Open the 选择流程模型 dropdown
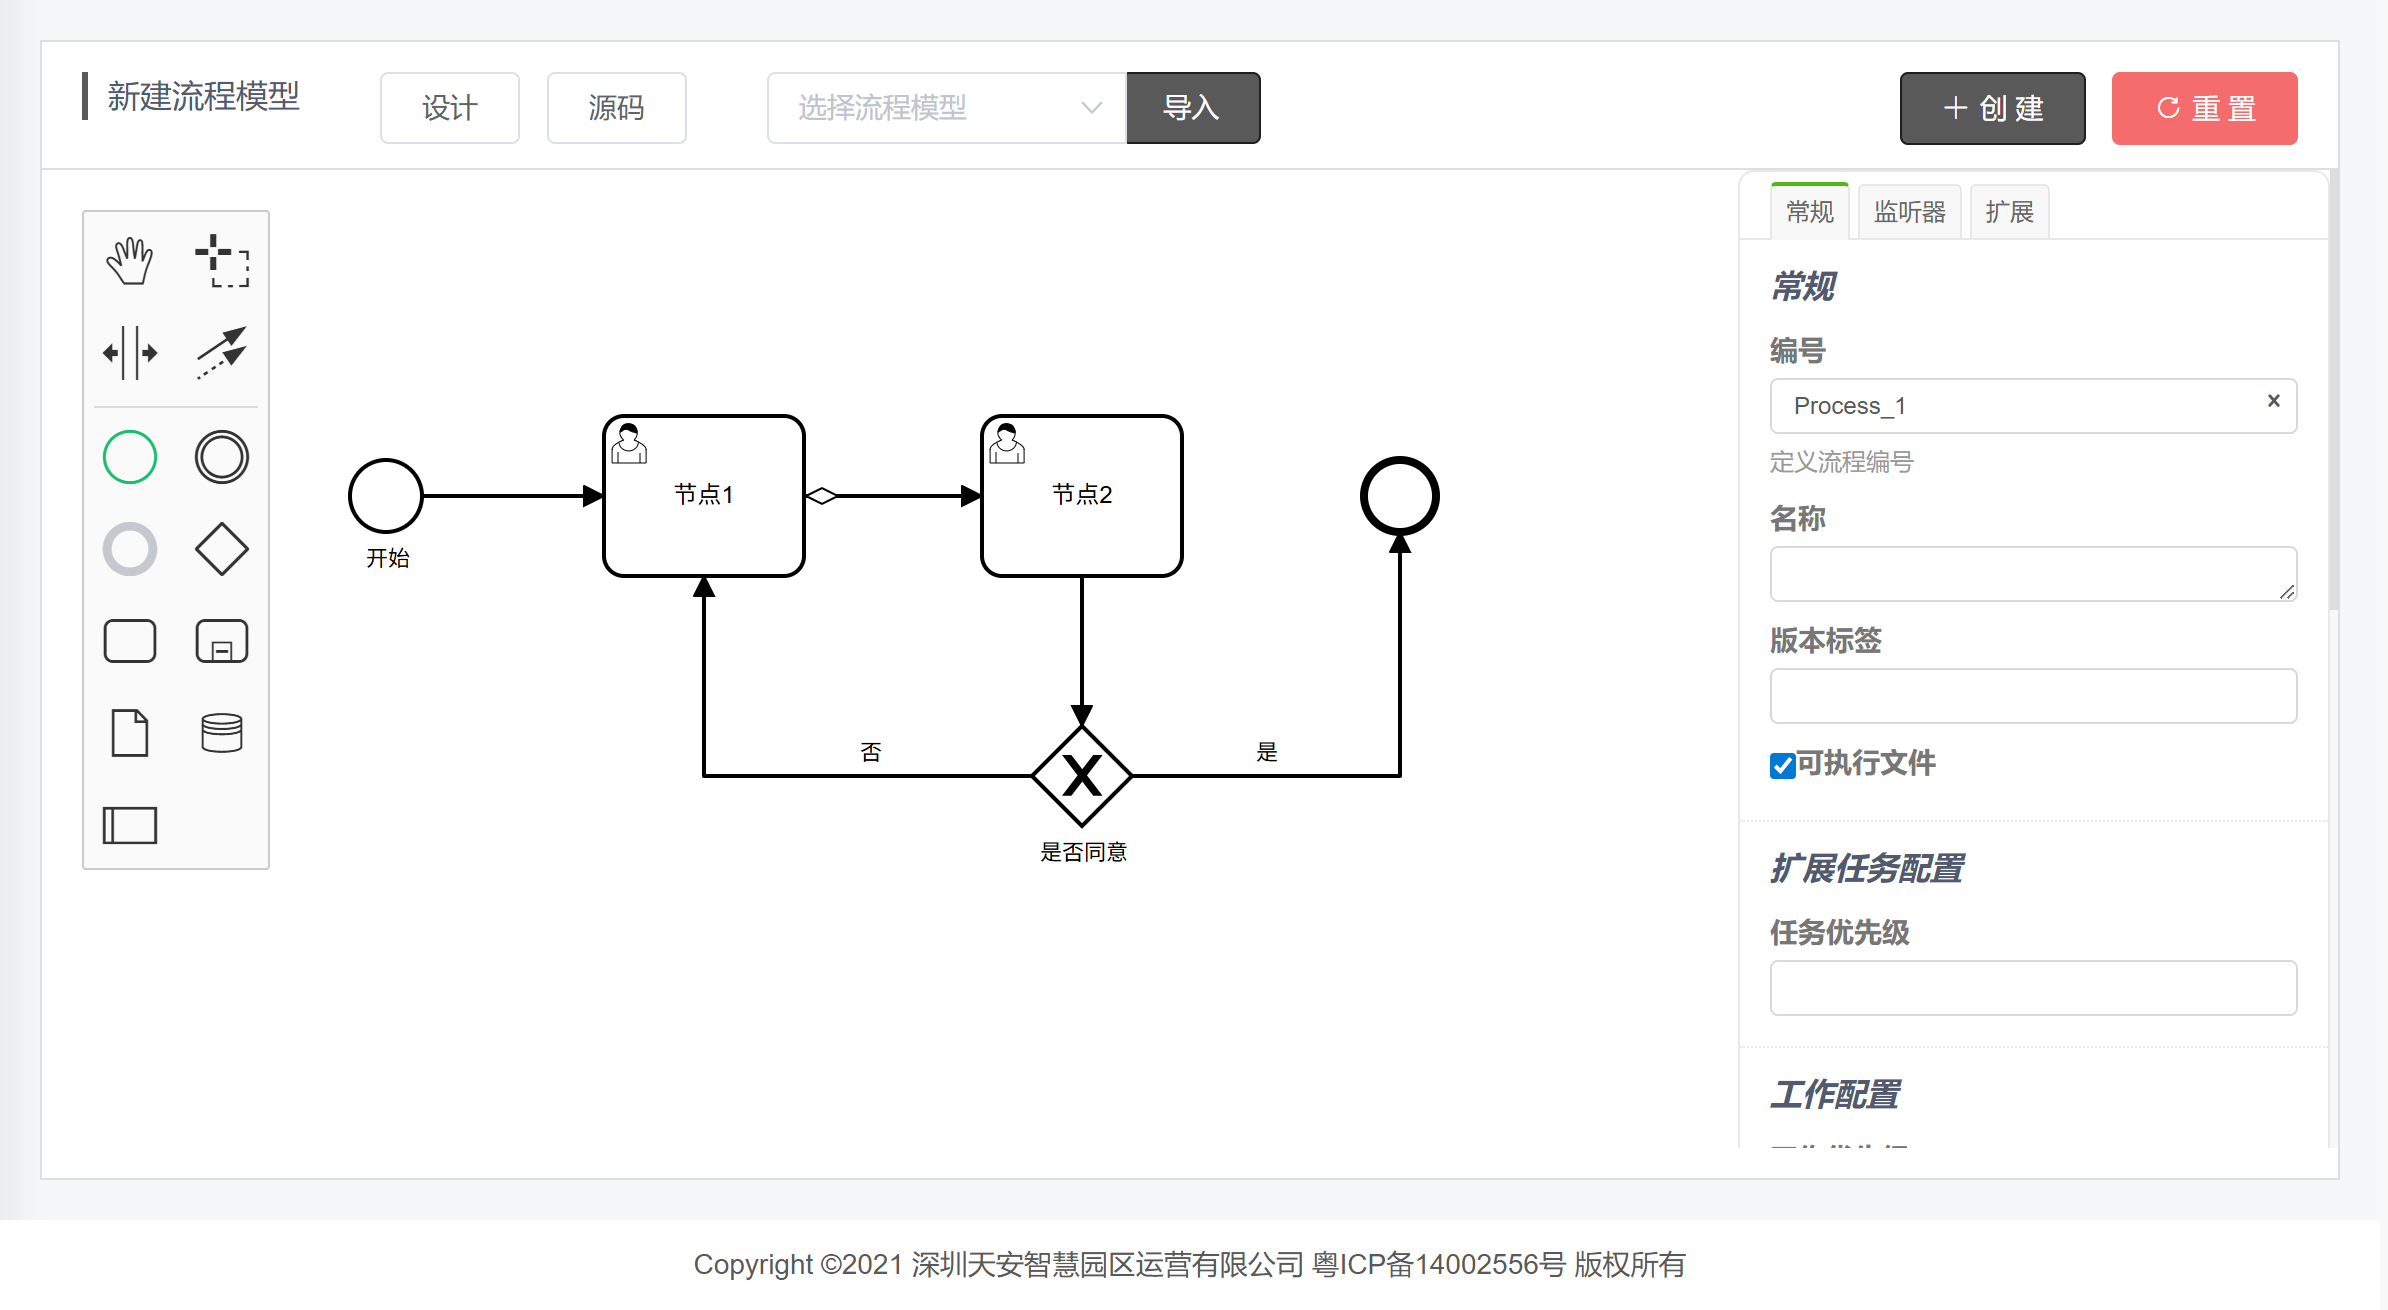Screen dimensions: 2388x1310 (946, 108)
